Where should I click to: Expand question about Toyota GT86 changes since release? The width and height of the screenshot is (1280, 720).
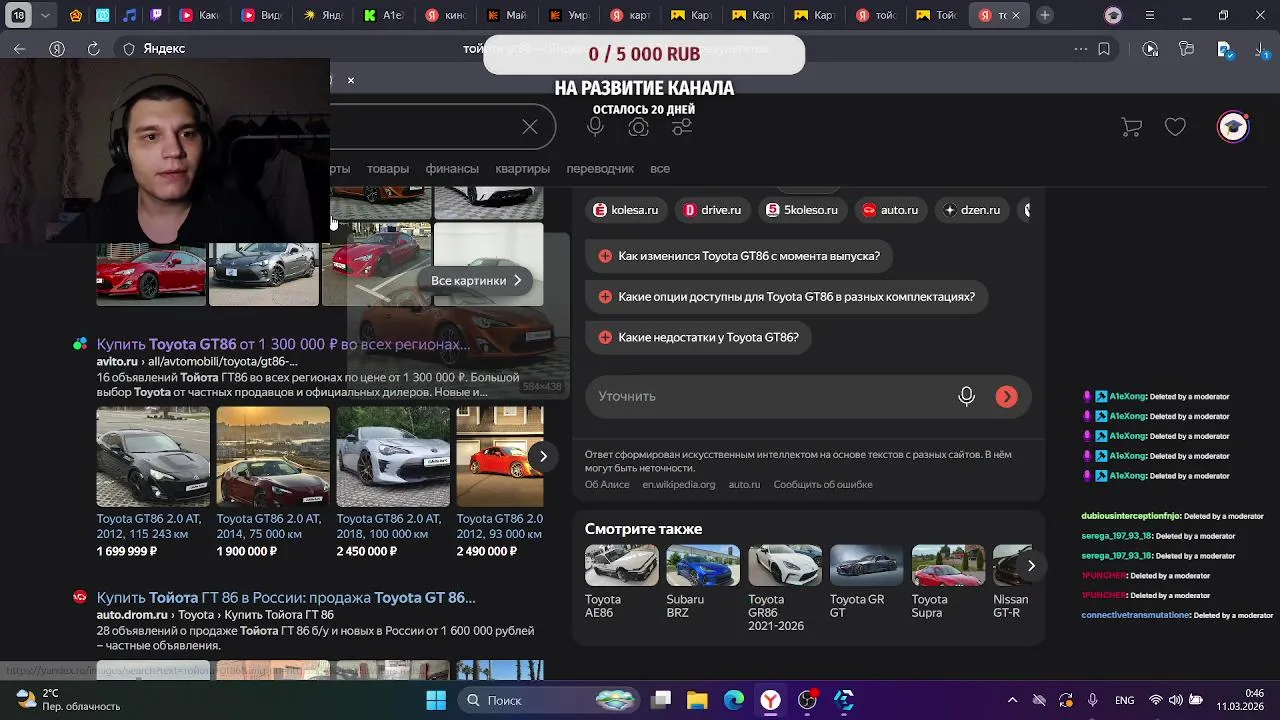coord(739,256)
